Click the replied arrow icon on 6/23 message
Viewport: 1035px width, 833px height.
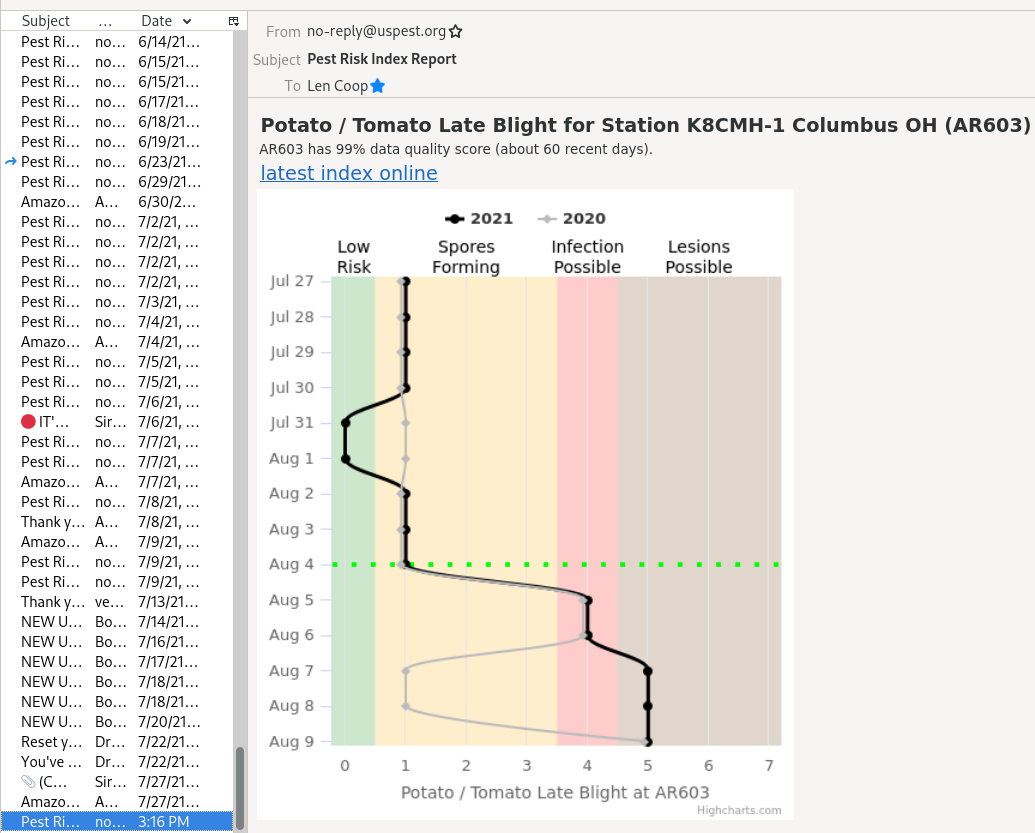coord(11,162)
